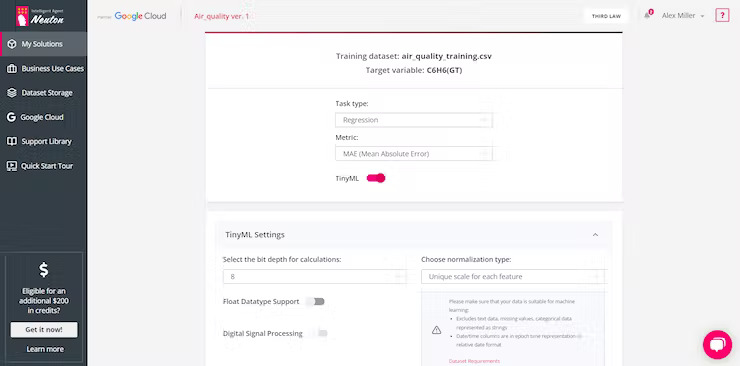Image resolution: width=740 pixels, height=366 pixels.
Task: Open Business Use Cases menu item
Action: click(43, 68)
